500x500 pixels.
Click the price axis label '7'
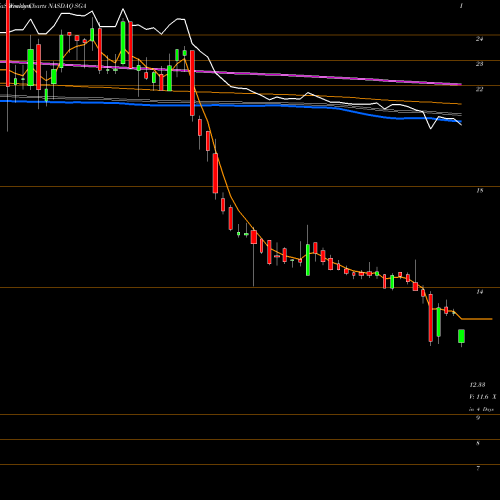click(x=478, y=468)
